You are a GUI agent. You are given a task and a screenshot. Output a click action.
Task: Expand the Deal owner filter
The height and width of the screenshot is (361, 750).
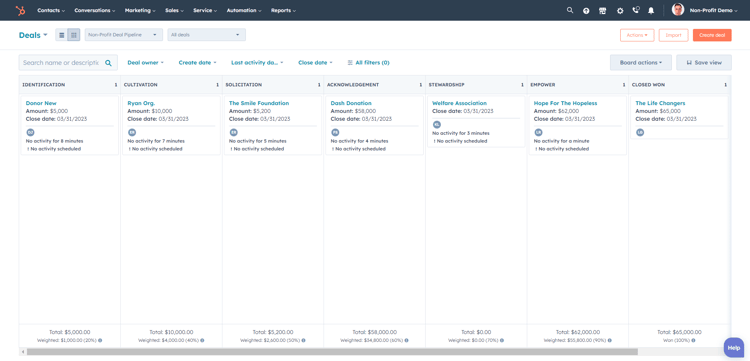click(x=145, y=63)
